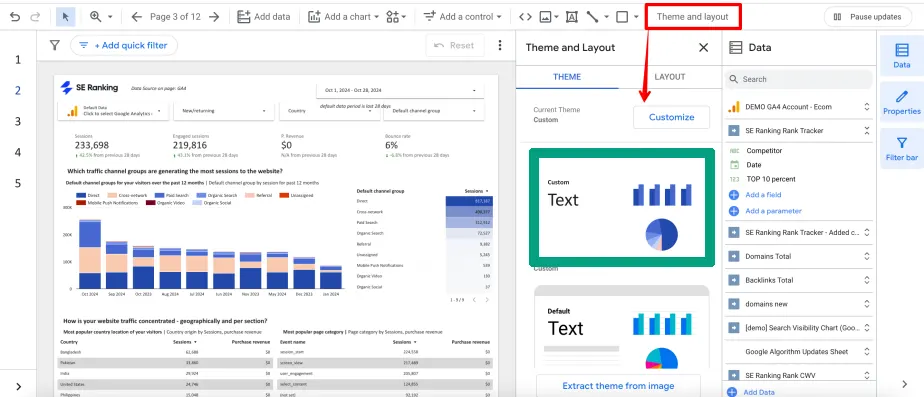Switch to the LAYOUT tab
Image resolution: width=924 pixels, height=397 pixels.
click(x=670, y=77)
